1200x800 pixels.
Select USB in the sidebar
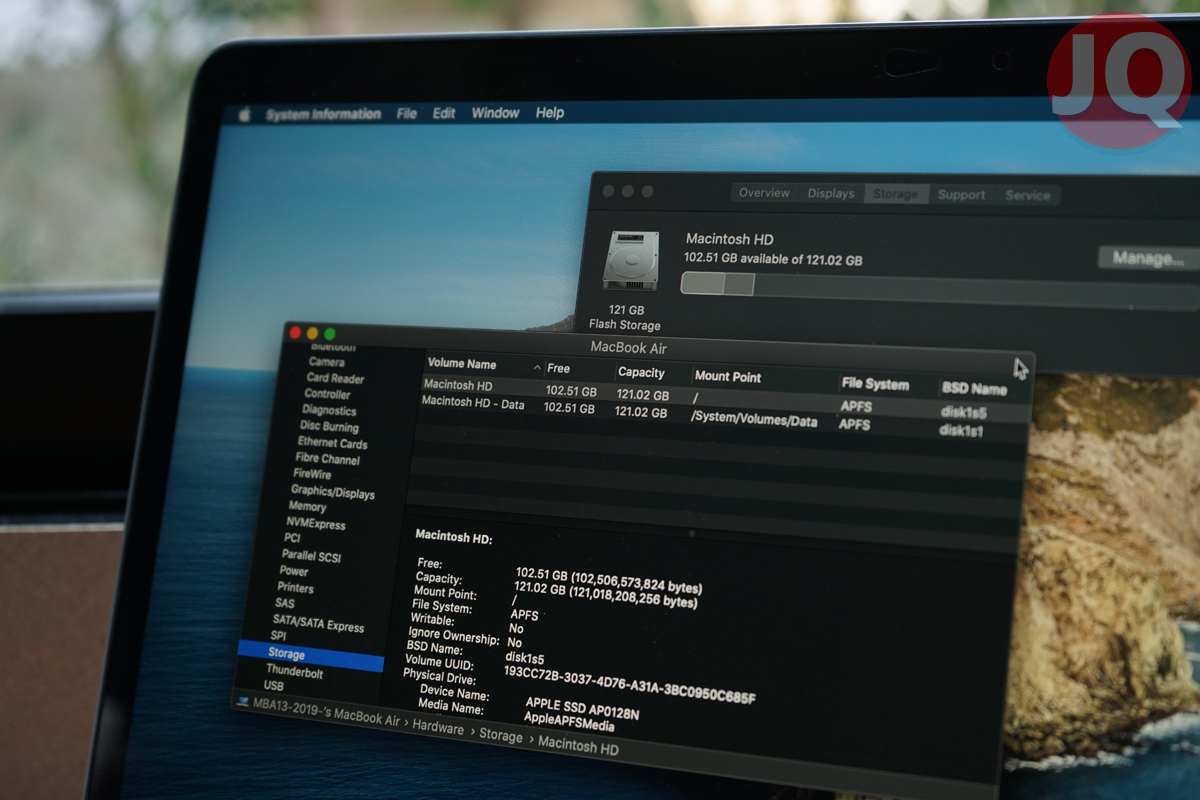coord(273,686)
